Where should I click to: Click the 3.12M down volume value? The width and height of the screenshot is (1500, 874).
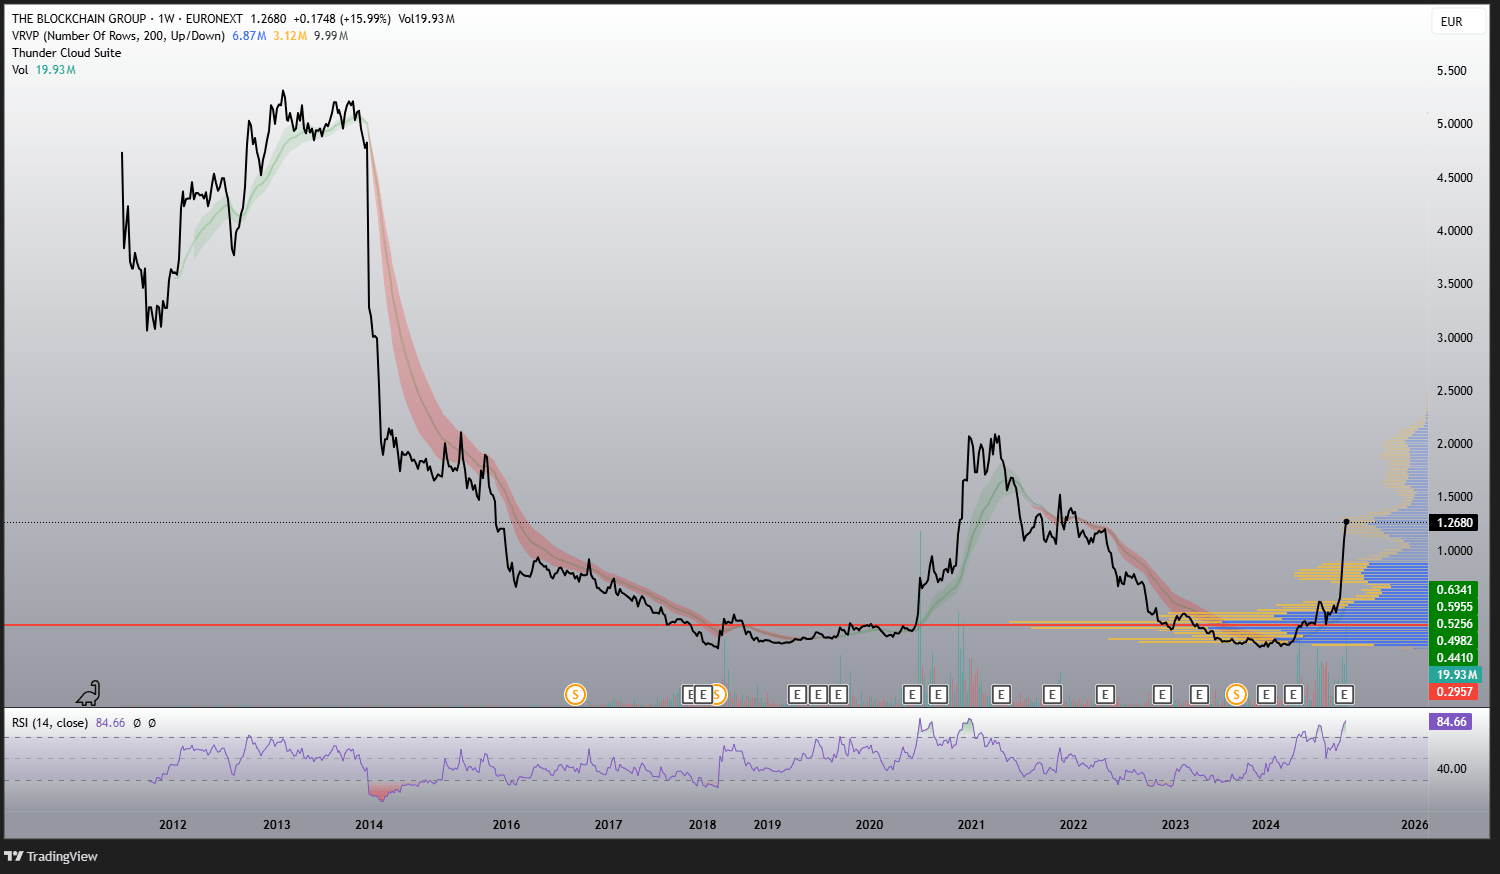[x=290, y=36]
